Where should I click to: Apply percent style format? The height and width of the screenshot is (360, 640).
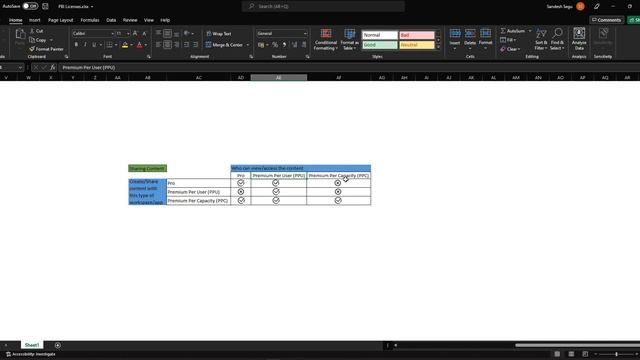[x=275, y=45]
